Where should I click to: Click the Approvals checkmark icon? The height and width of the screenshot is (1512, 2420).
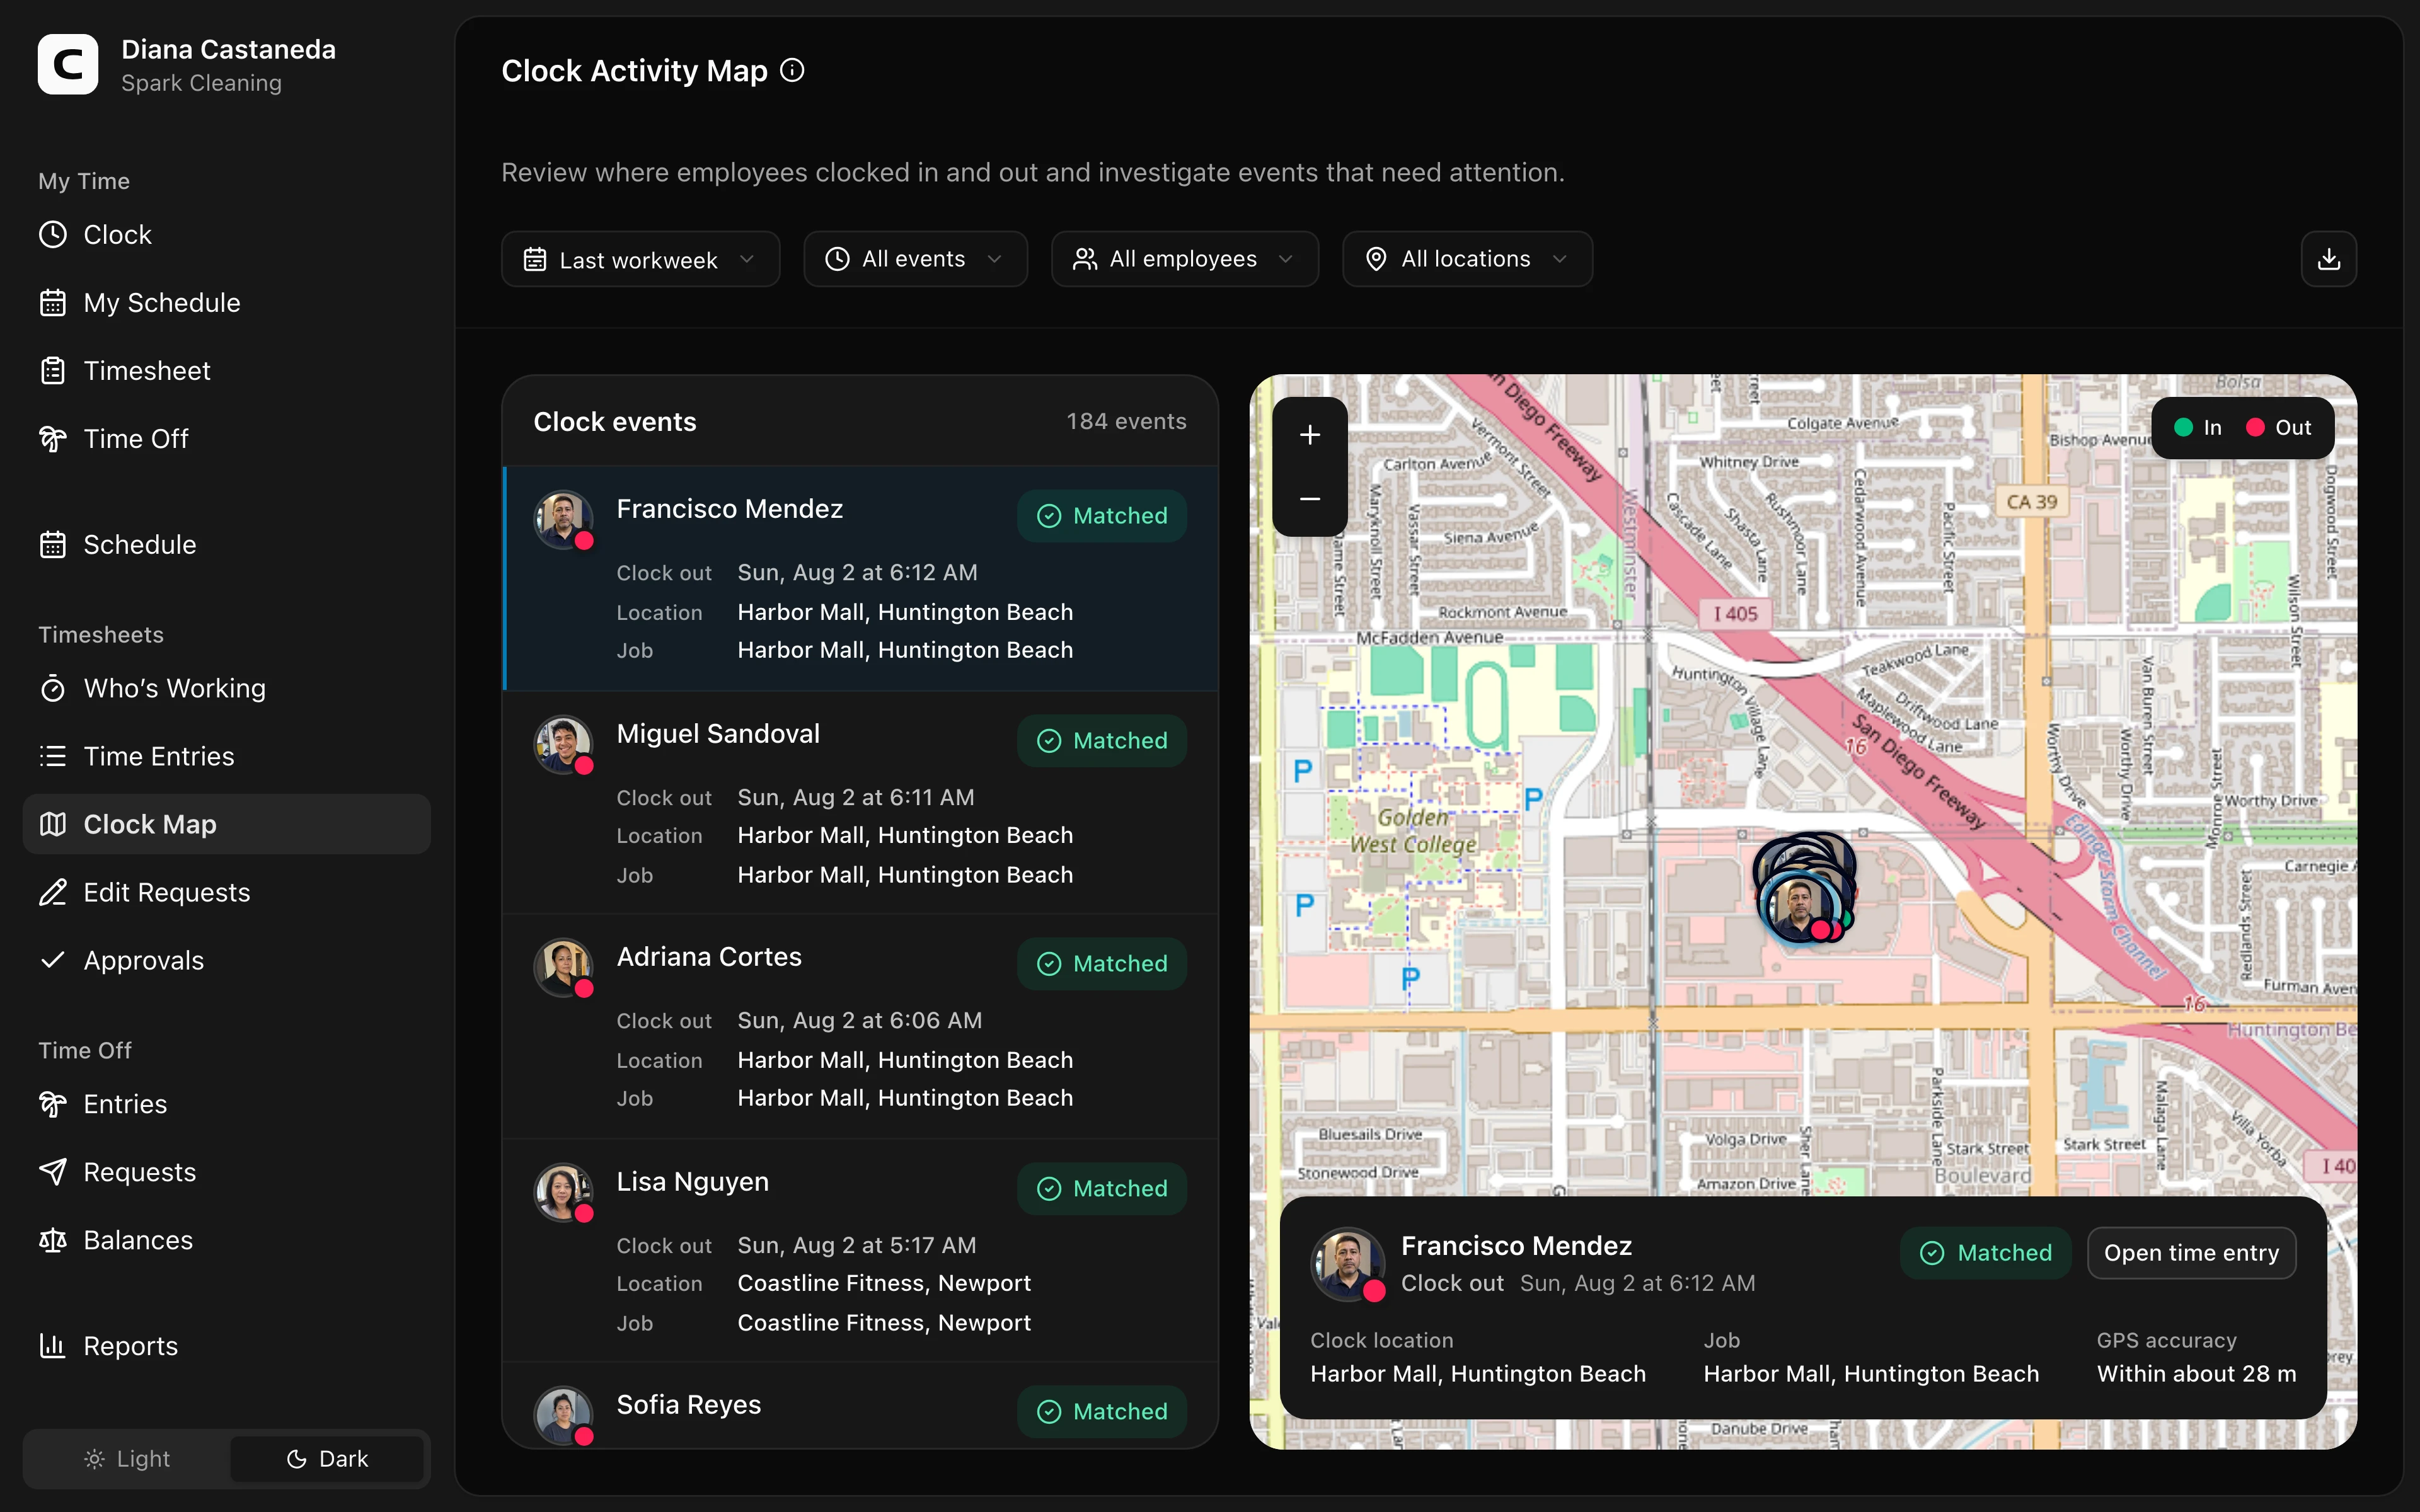[53, 961]
